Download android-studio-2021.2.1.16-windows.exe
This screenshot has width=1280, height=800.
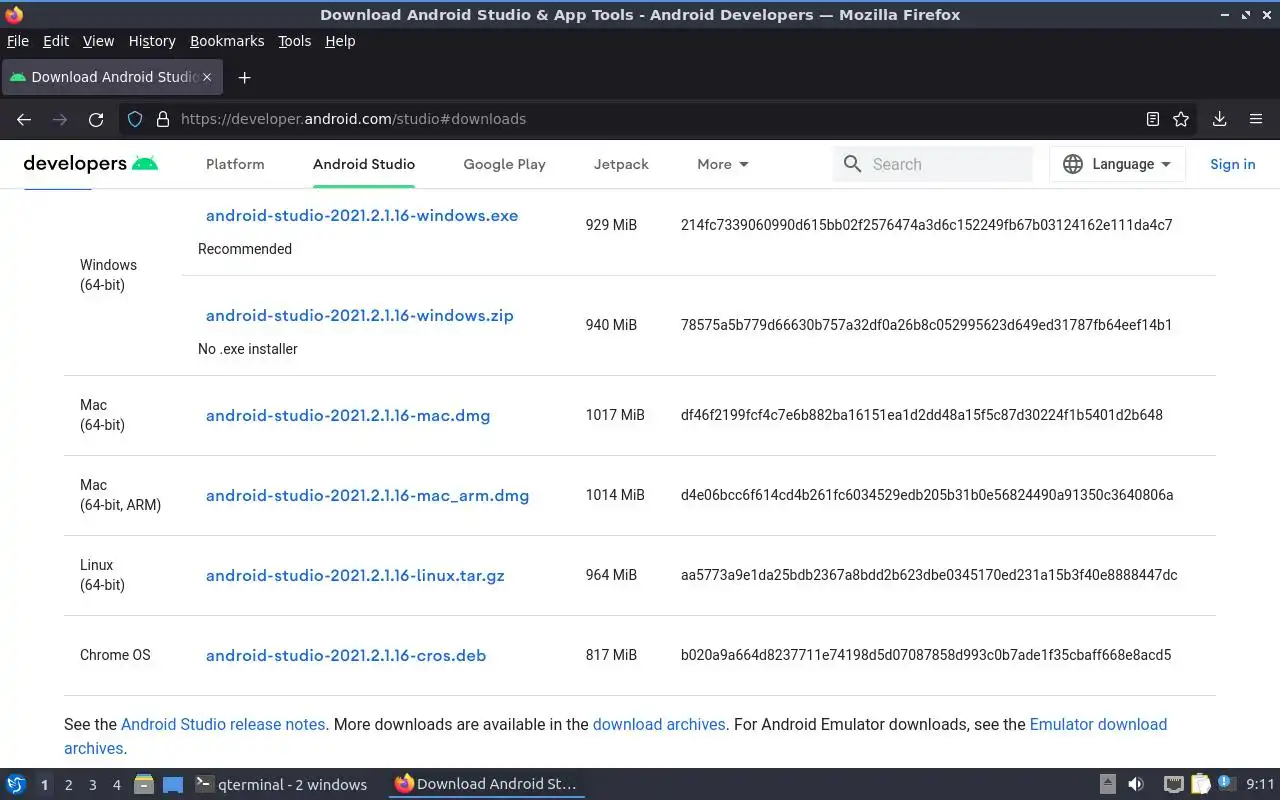(362, 215)
